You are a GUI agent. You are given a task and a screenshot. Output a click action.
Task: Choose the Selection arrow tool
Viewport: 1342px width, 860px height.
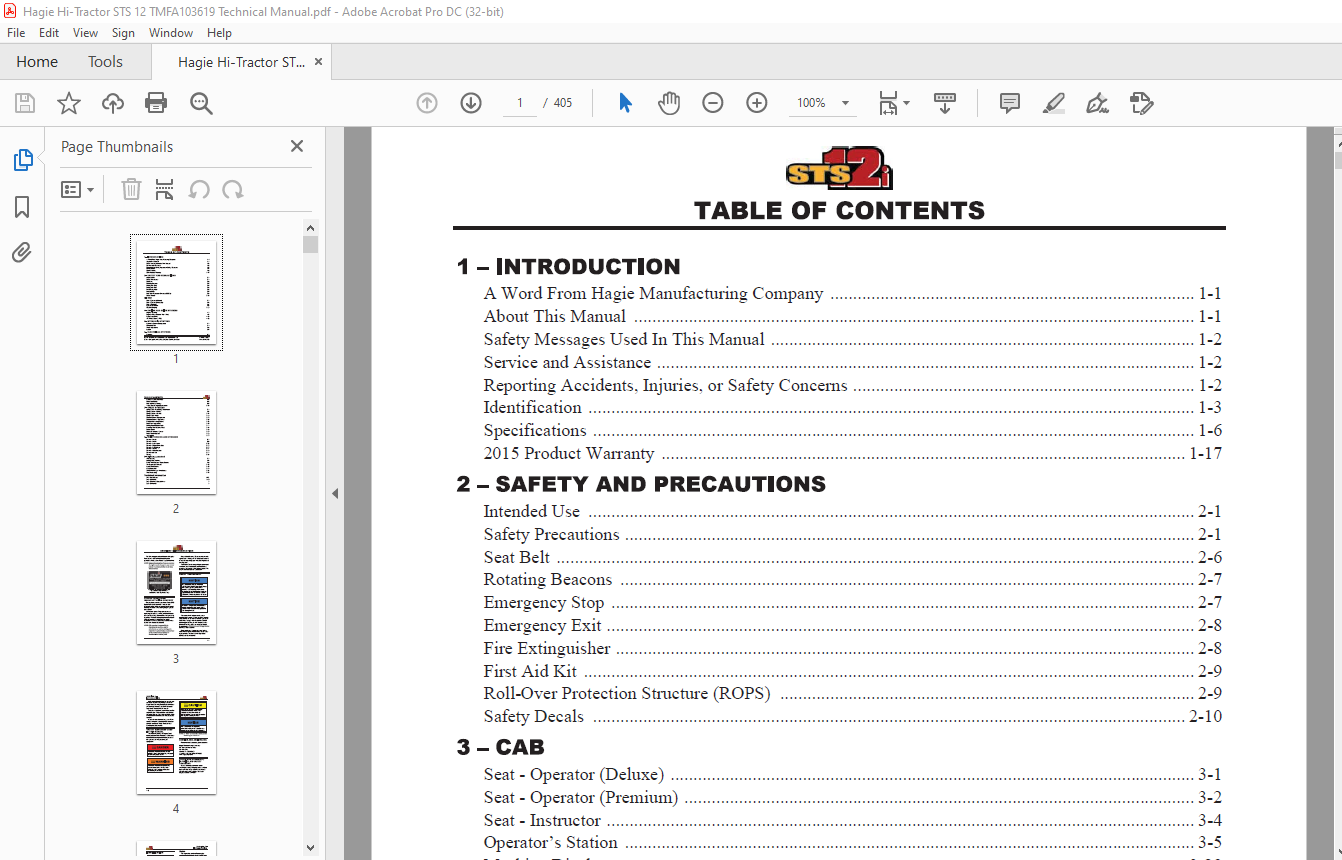[x=625, y=103]
